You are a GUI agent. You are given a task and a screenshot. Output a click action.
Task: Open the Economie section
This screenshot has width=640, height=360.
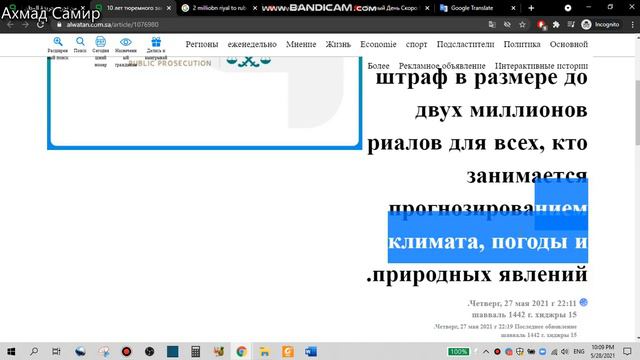click(x=378, y=44)
